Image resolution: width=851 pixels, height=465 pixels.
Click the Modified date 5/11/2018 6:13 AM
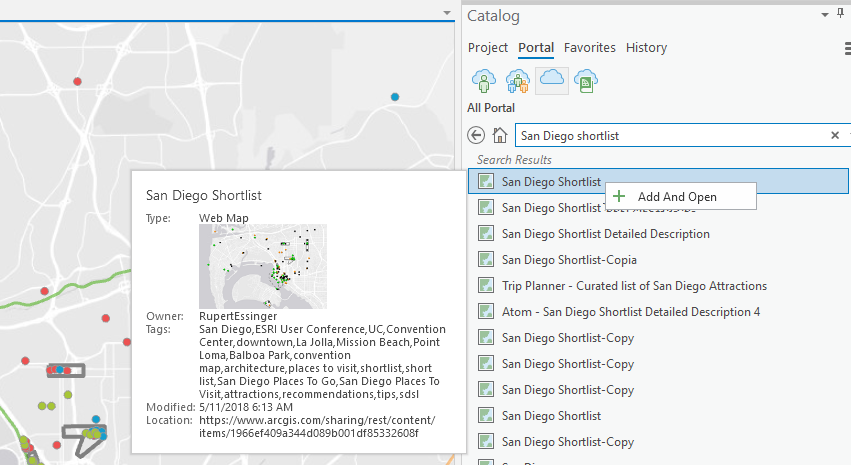pos(246,407)
